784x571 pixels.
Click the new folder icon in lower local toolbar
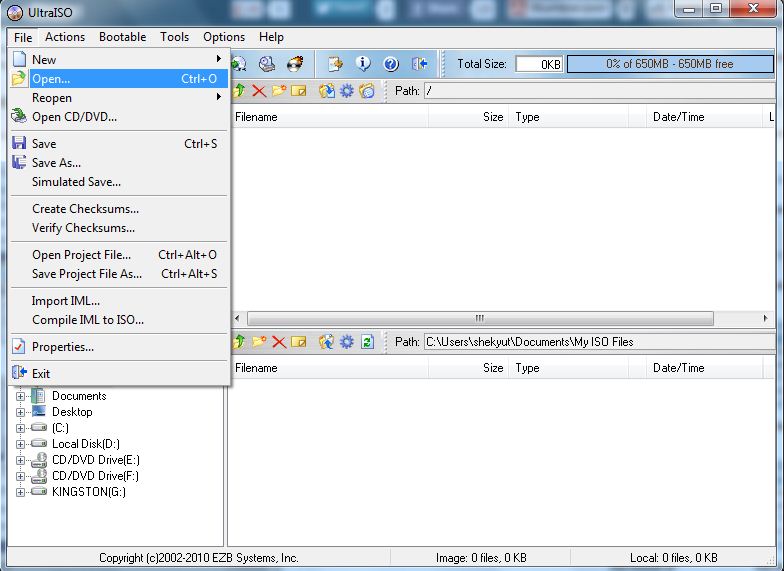(259, 342)
